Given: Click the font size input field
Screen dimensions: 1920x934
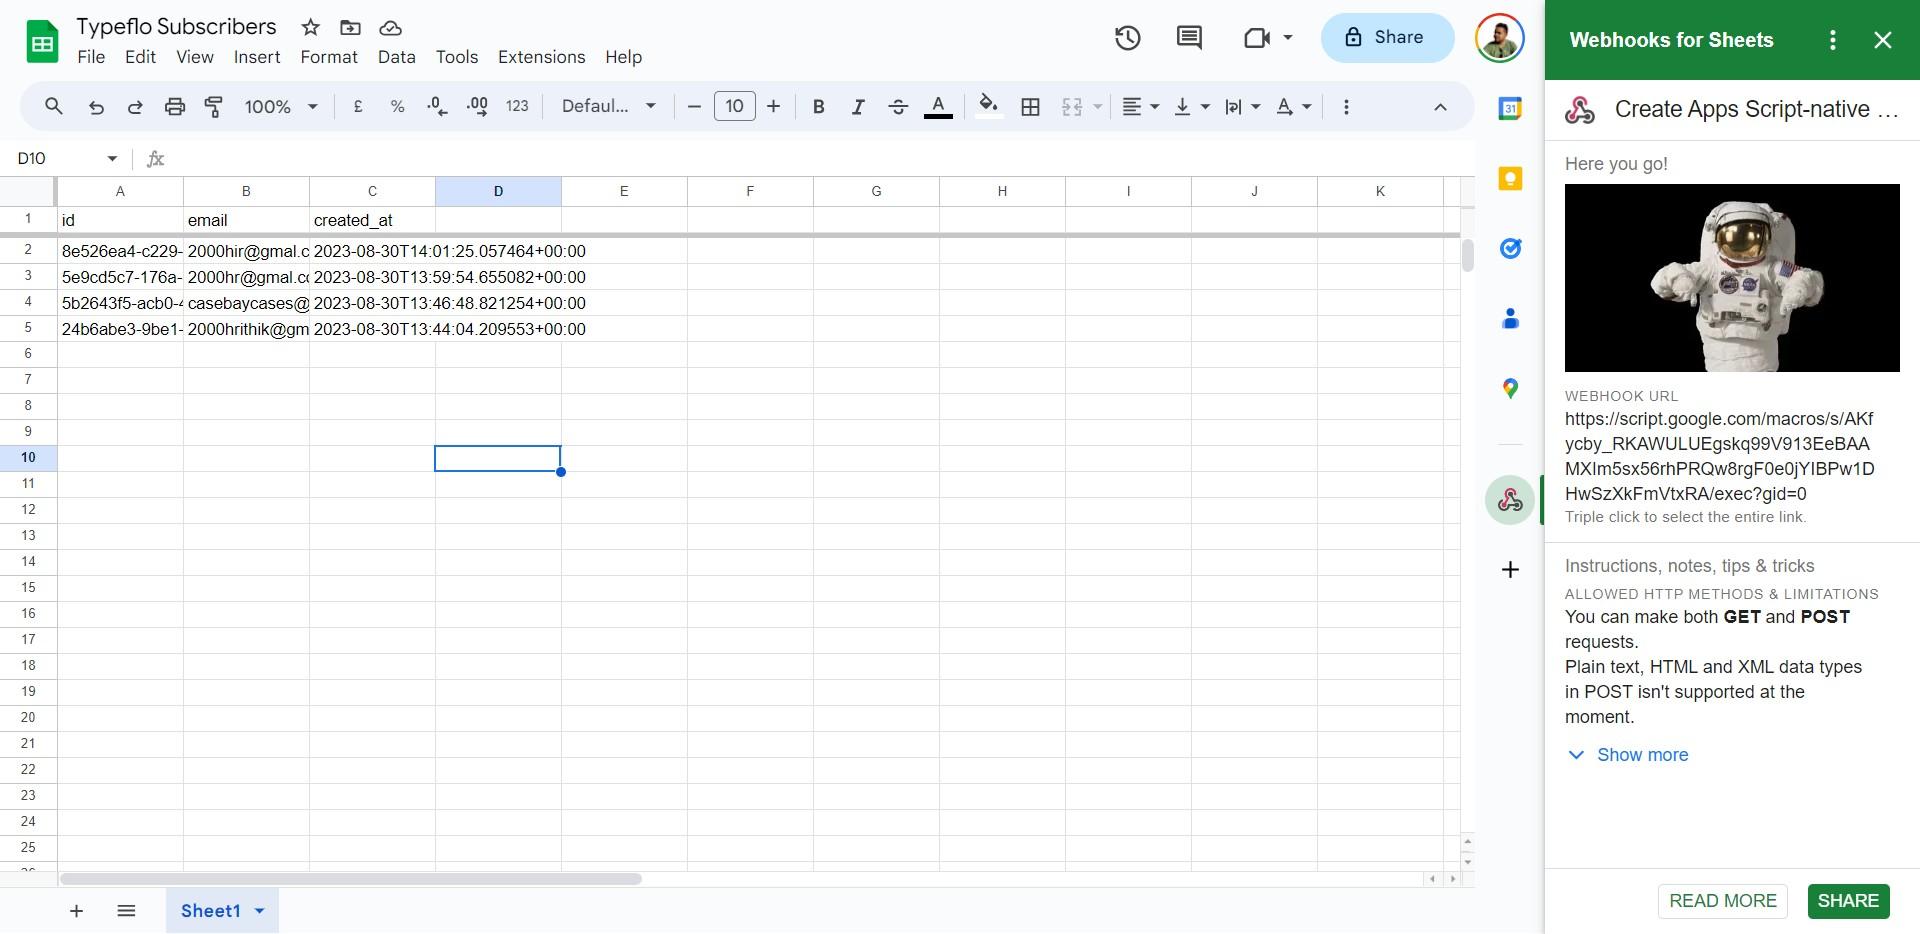Looking at the screenshot, I should pos(734,107).
